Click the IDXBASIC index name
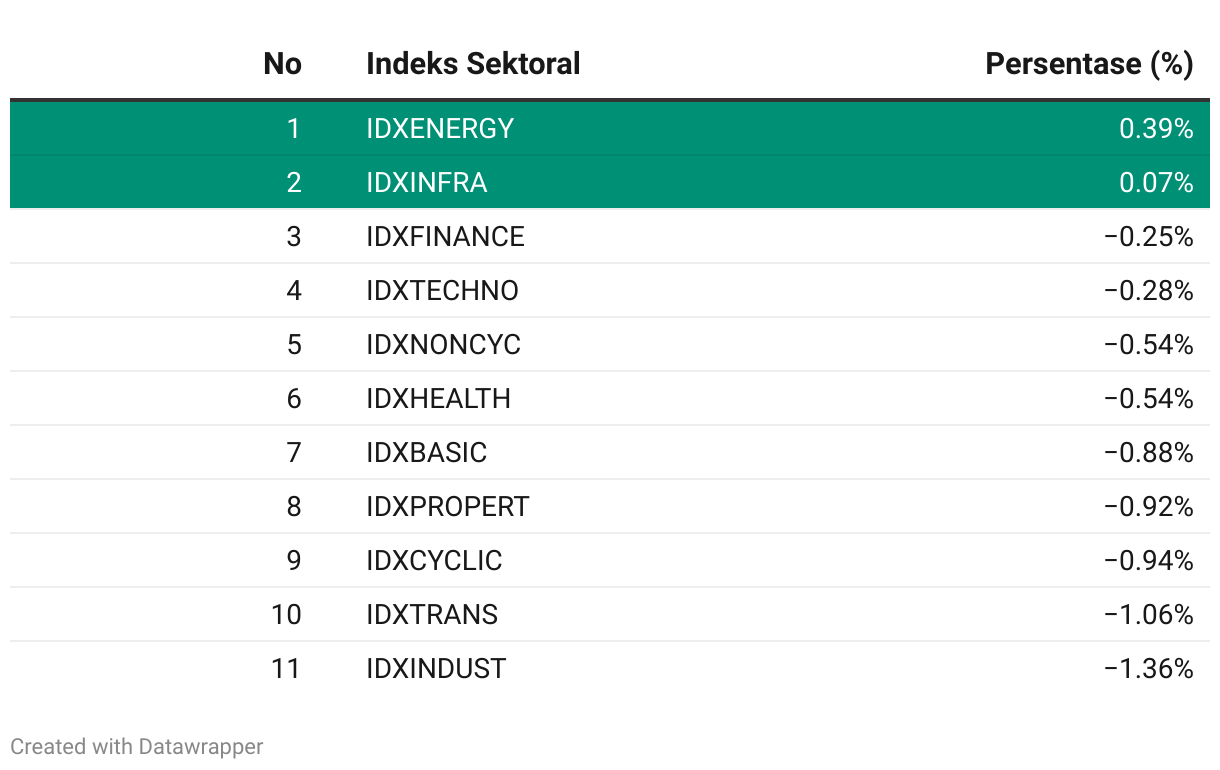Image resolution: width=1220 pixels, height=770 pixels. pyautogui.click(x=426, y=453)
